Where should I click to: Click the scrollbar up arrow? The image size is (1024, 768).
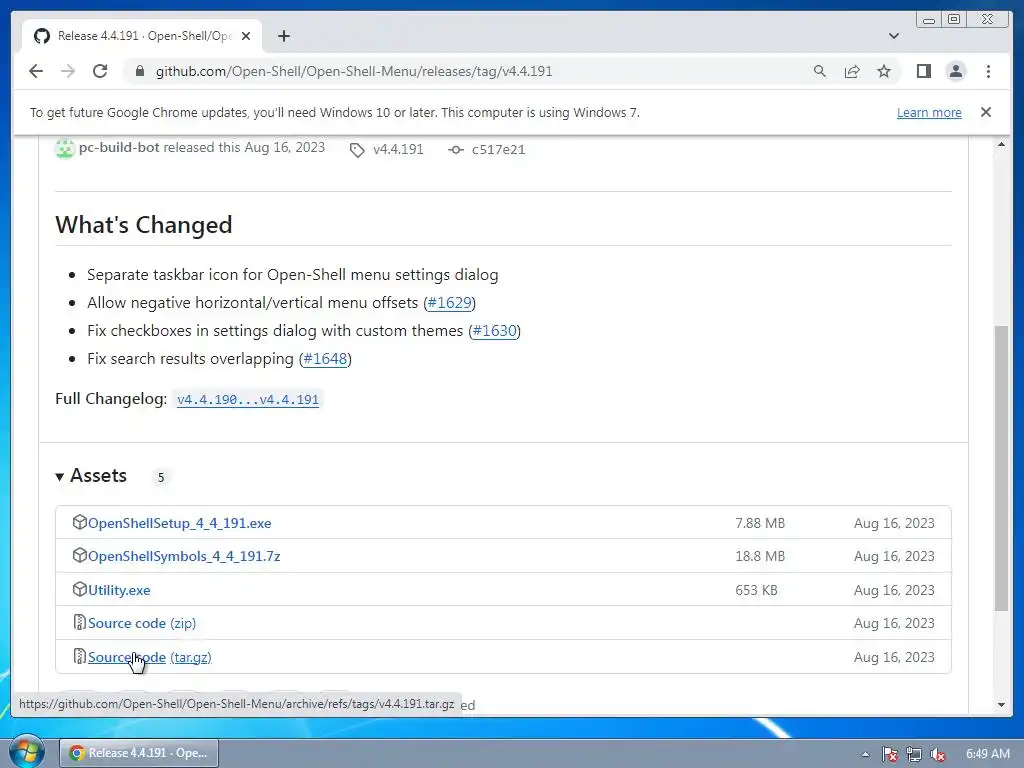coord(1001,144)
